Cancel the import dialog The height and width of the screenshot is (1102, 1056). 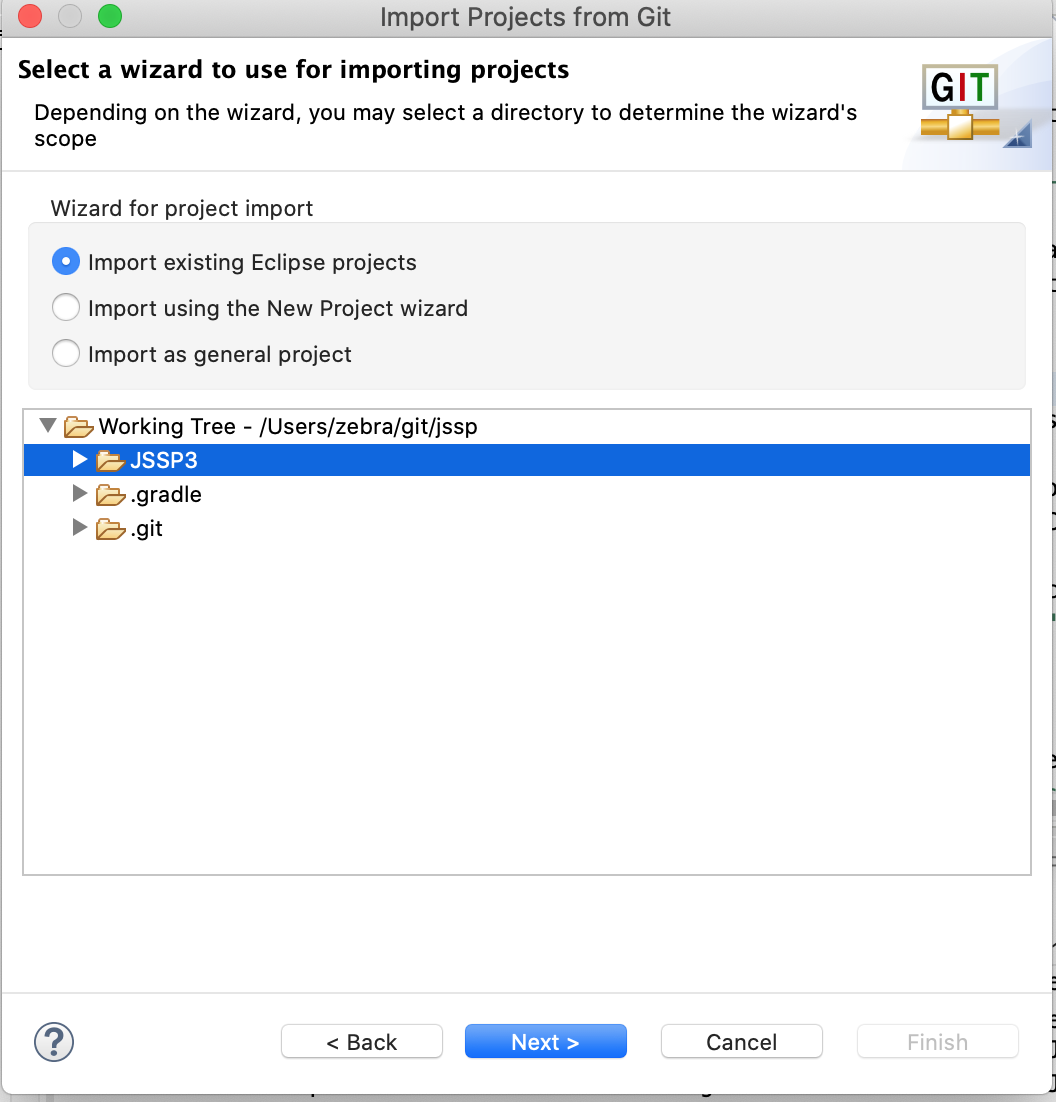741,1042
